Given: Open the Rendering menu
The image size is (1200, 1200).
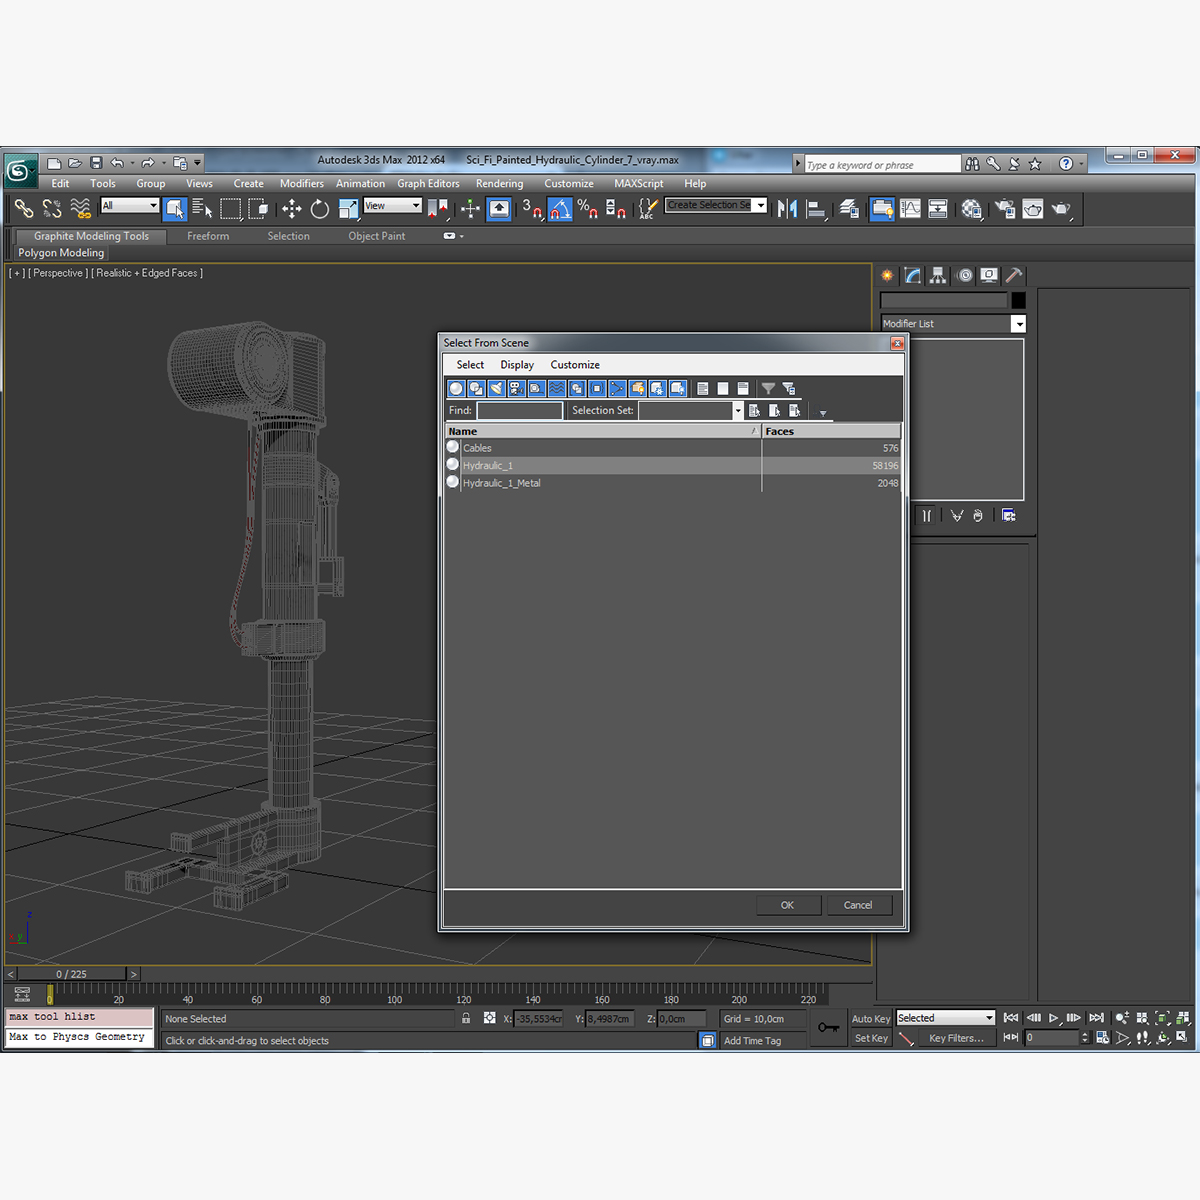Looking at the screenshot, I should tap(499, 184).
